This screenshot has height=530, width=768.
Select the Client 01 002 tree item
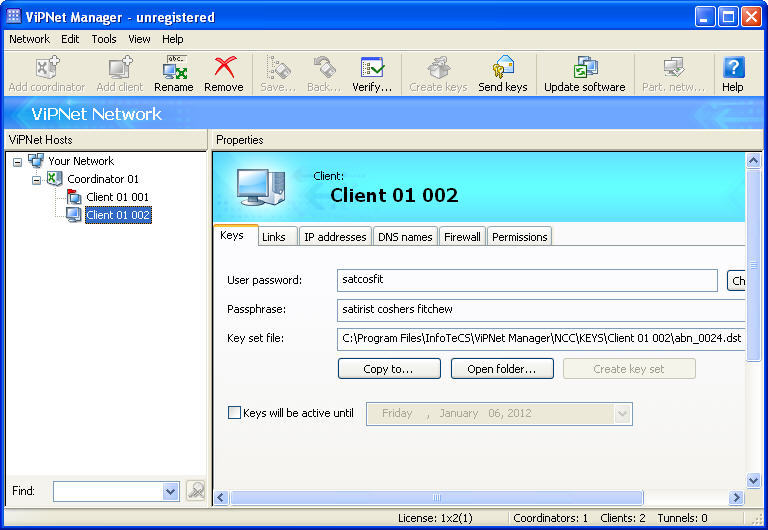(x=118, y=215)
